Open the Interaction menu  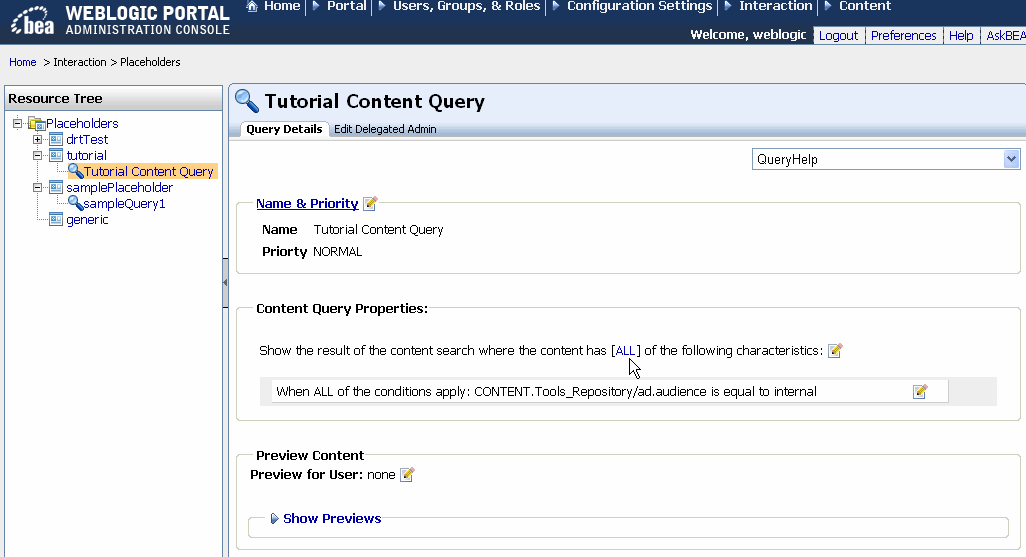coord(775,6)
